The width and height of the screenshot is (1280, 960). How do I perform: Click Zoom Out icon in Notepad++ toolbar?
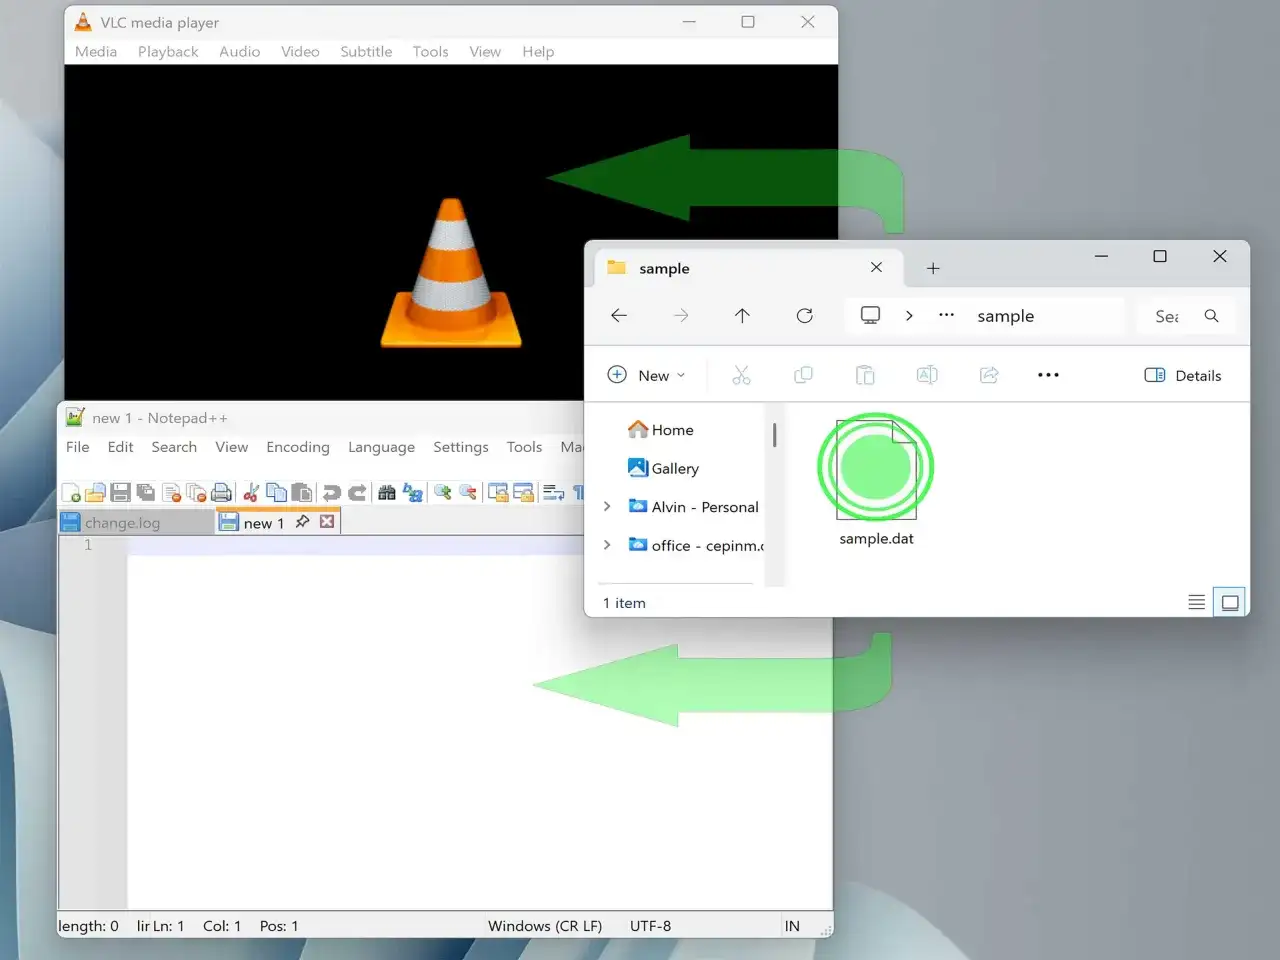point(467,492)
